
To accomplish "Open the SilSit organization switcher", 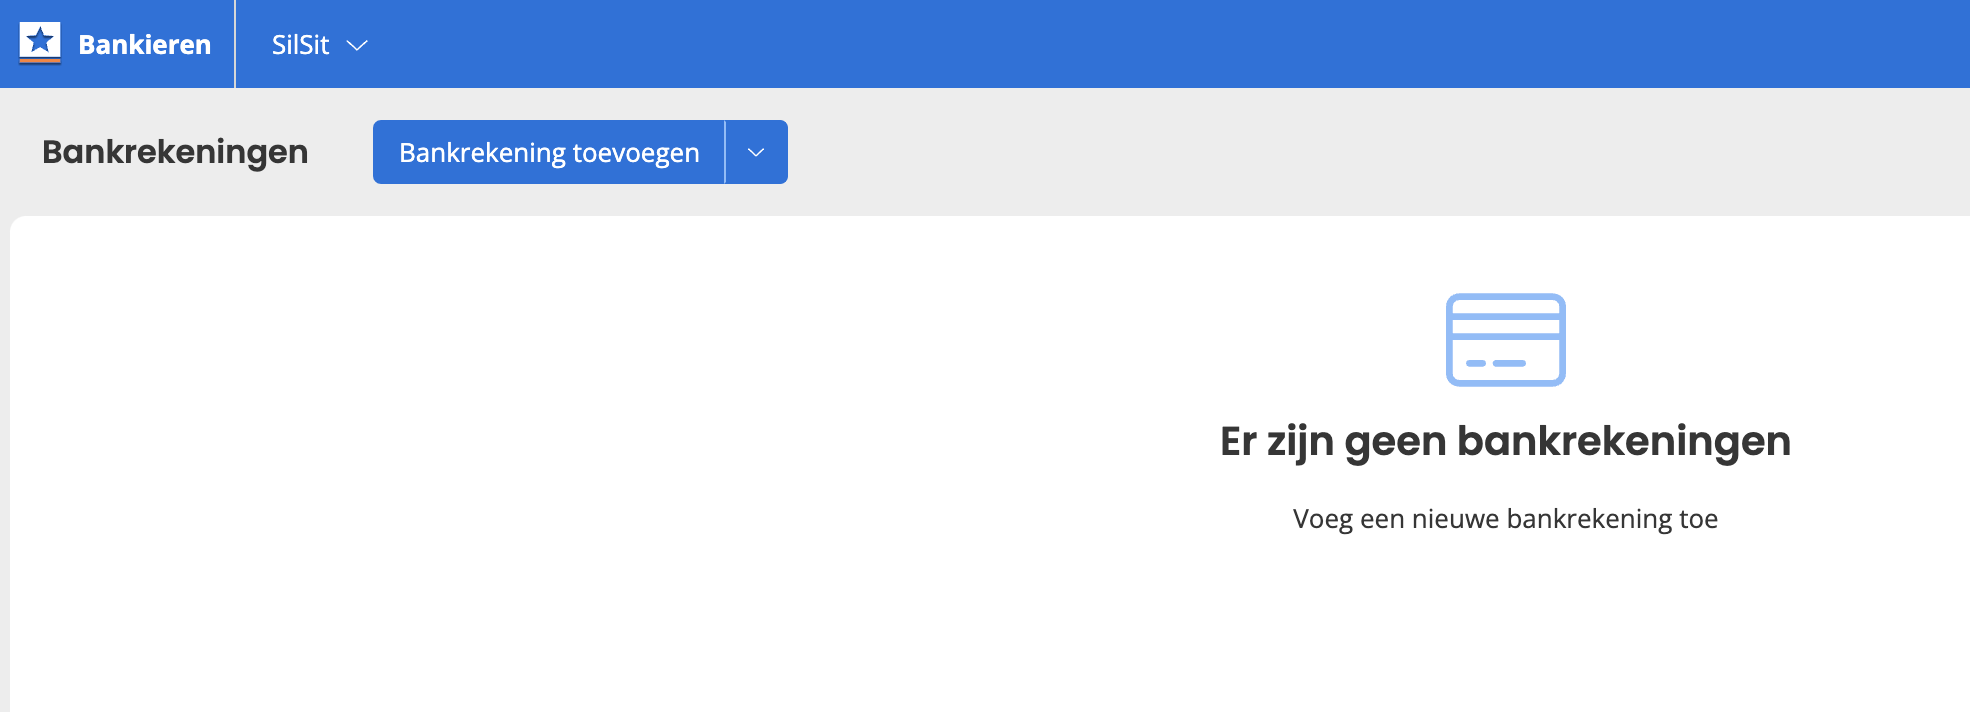I will click(301, 45).
